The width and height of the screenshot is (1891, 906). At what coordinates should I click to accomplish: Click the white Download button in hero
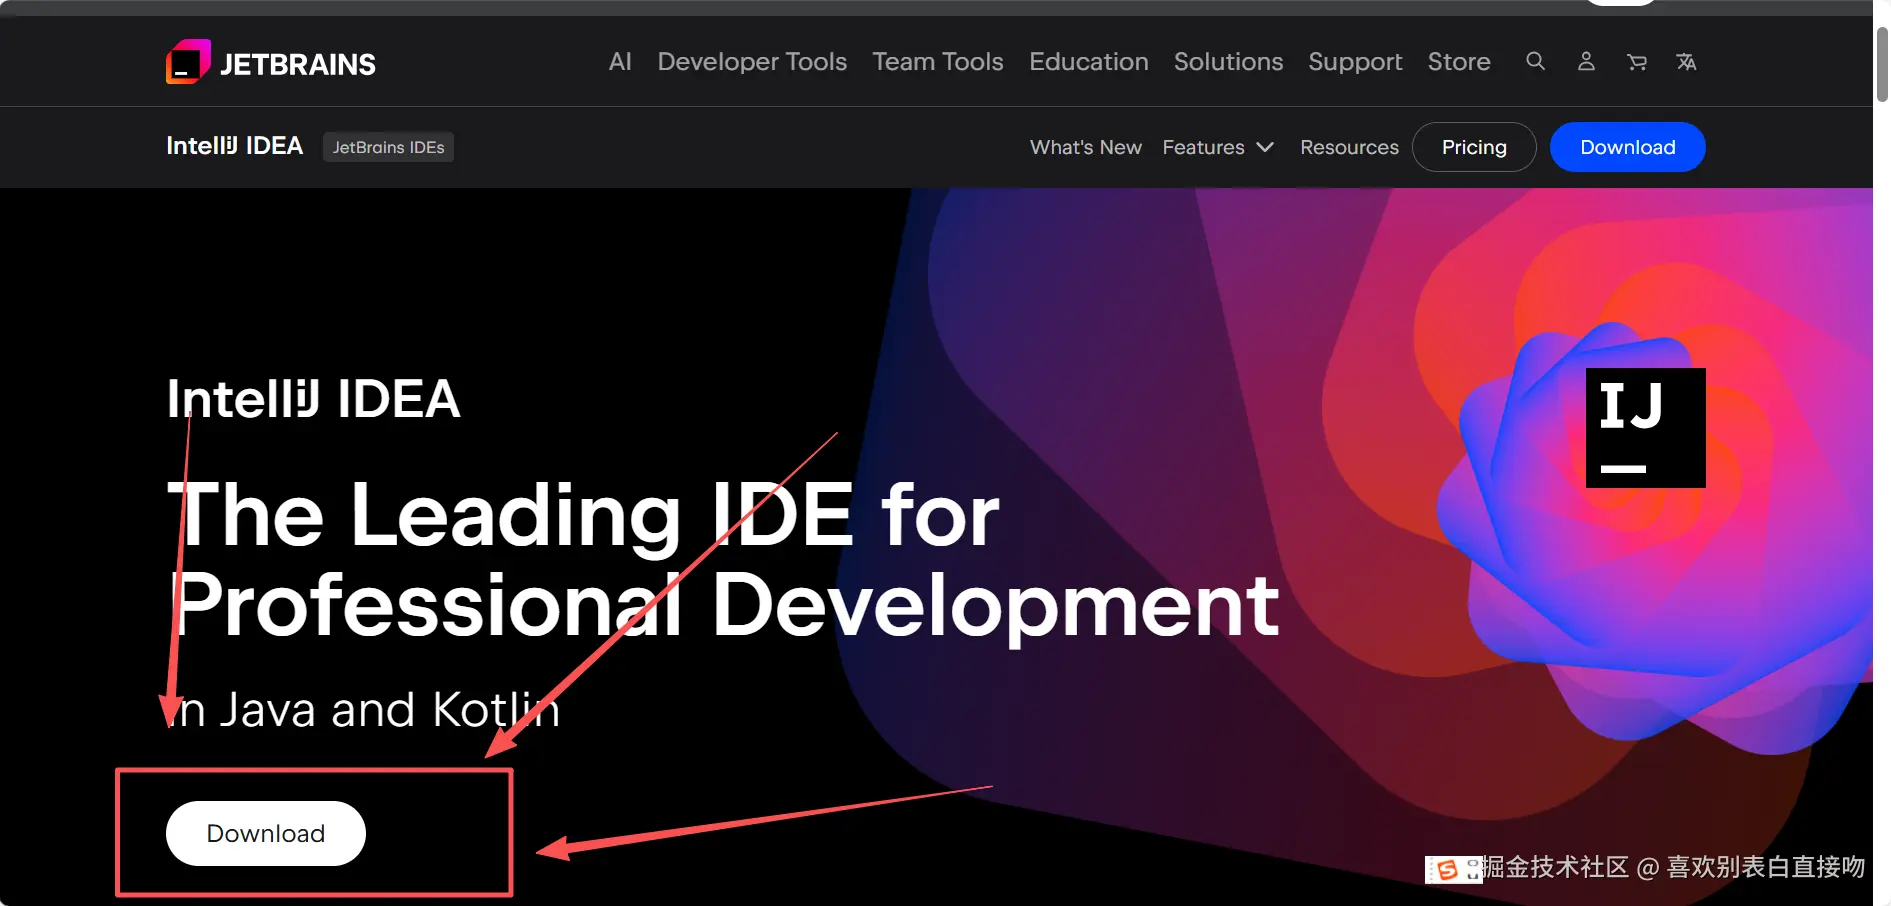(266, 833)
